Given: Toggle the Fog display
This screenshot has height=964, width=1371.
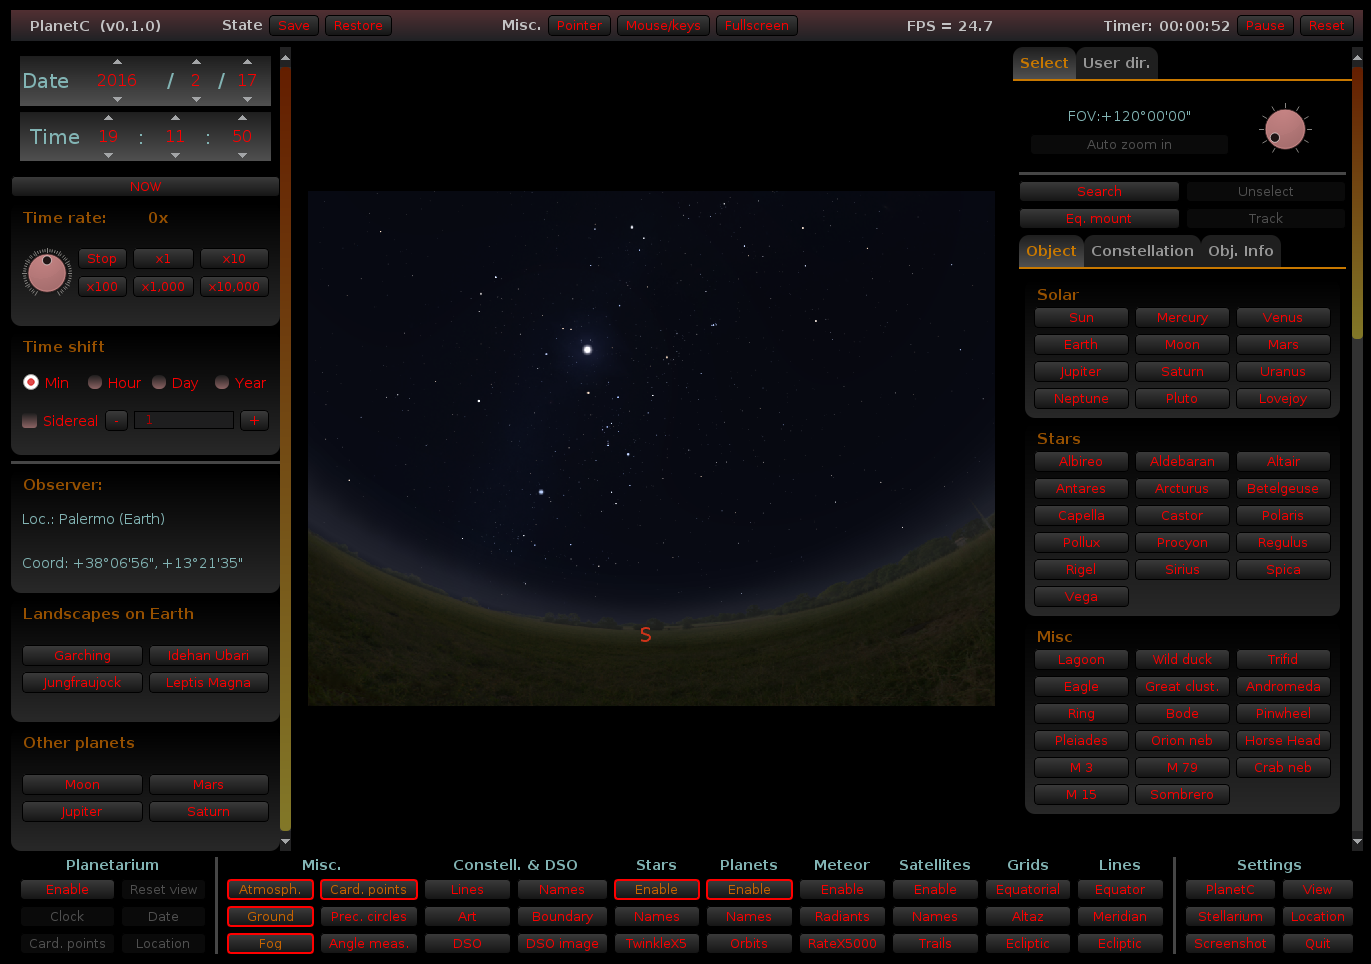Looking at the screenshot, I should coord(270,944).
